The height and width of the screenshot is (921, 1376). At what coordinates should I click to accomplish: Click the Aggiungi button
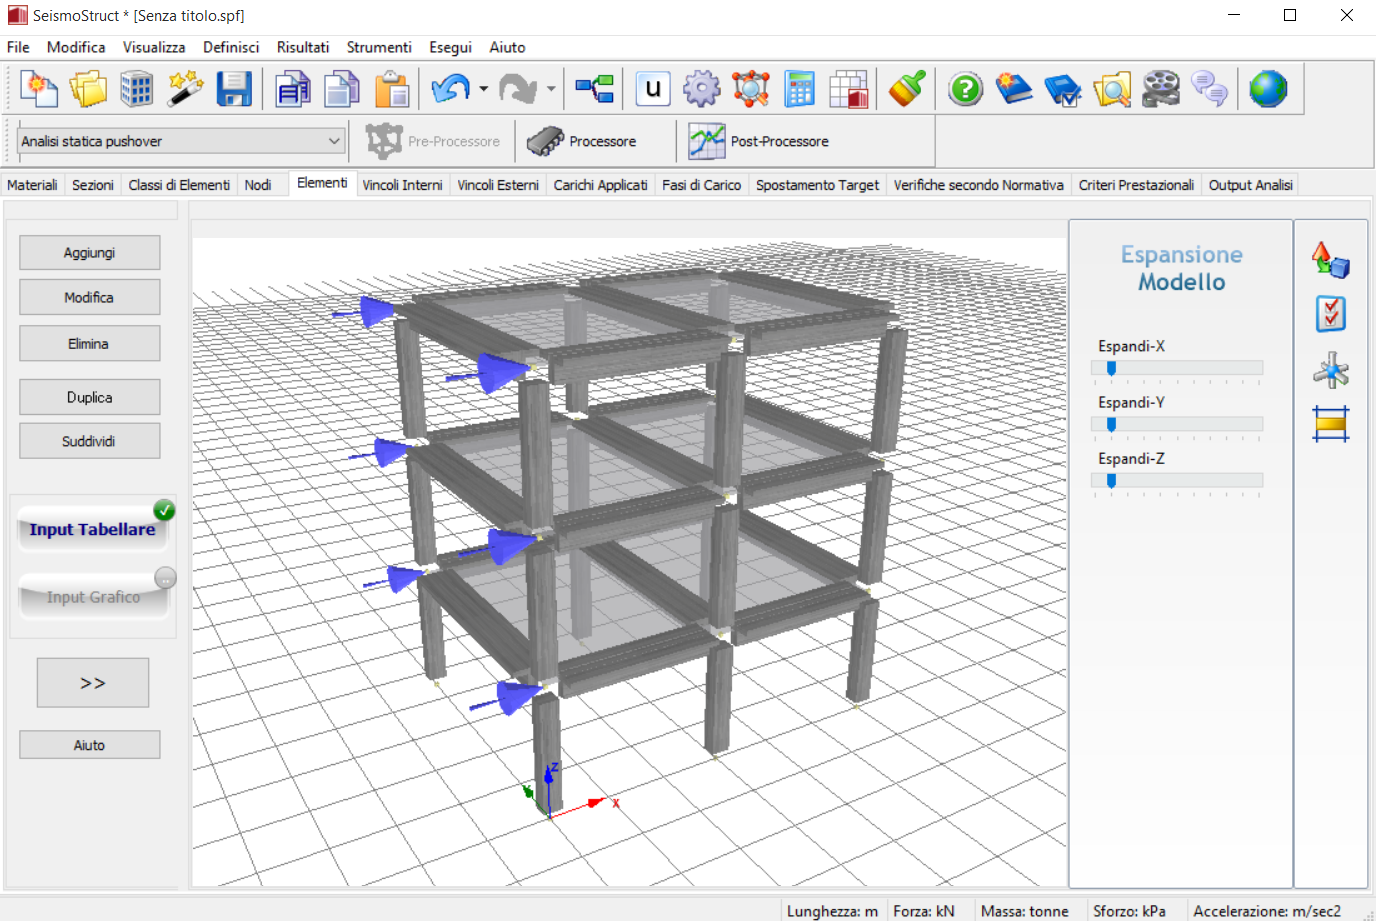[89, 253]
